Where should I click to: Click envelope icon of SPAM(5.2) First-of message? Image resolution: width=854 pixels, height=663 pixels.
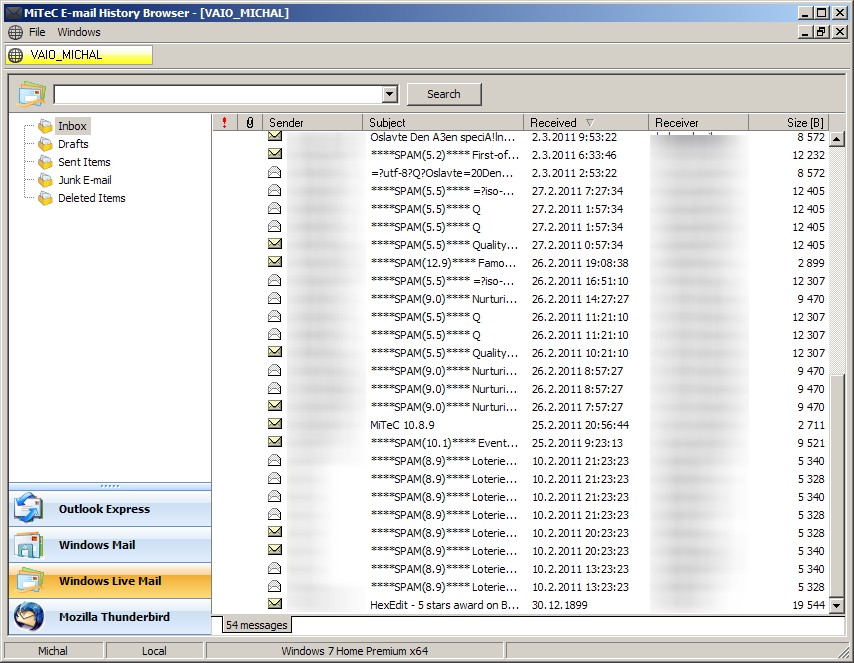tap(275, 154)
